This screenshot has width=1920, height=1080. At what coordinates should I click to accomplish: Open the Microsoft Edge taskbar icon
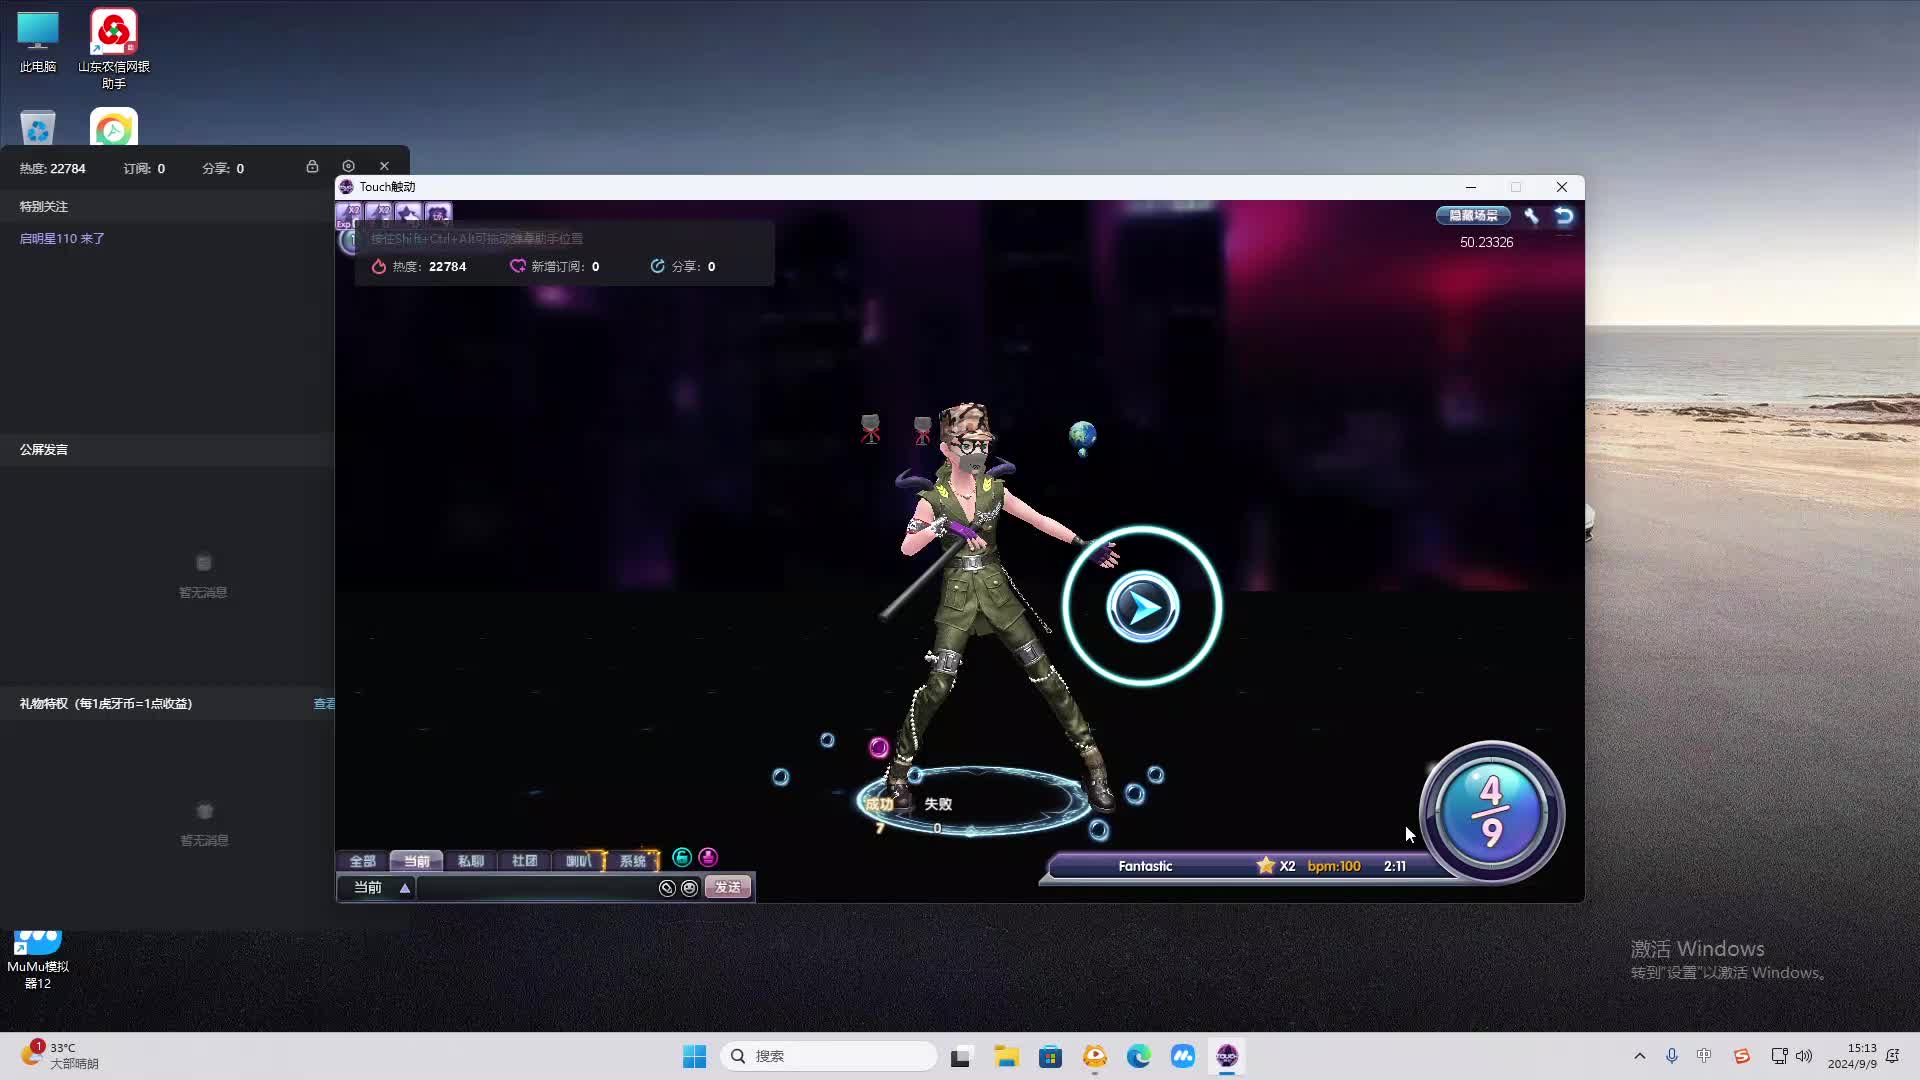click(1138, 1056)
